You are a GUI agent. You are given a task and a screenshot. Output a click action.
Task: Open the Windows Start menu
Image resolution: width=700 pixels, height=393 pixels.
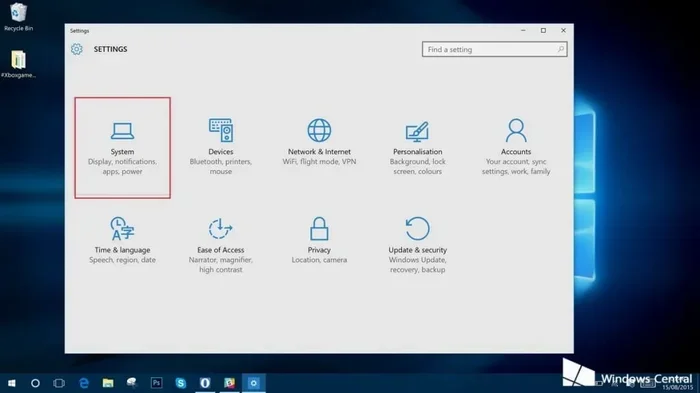coord(12,383)
